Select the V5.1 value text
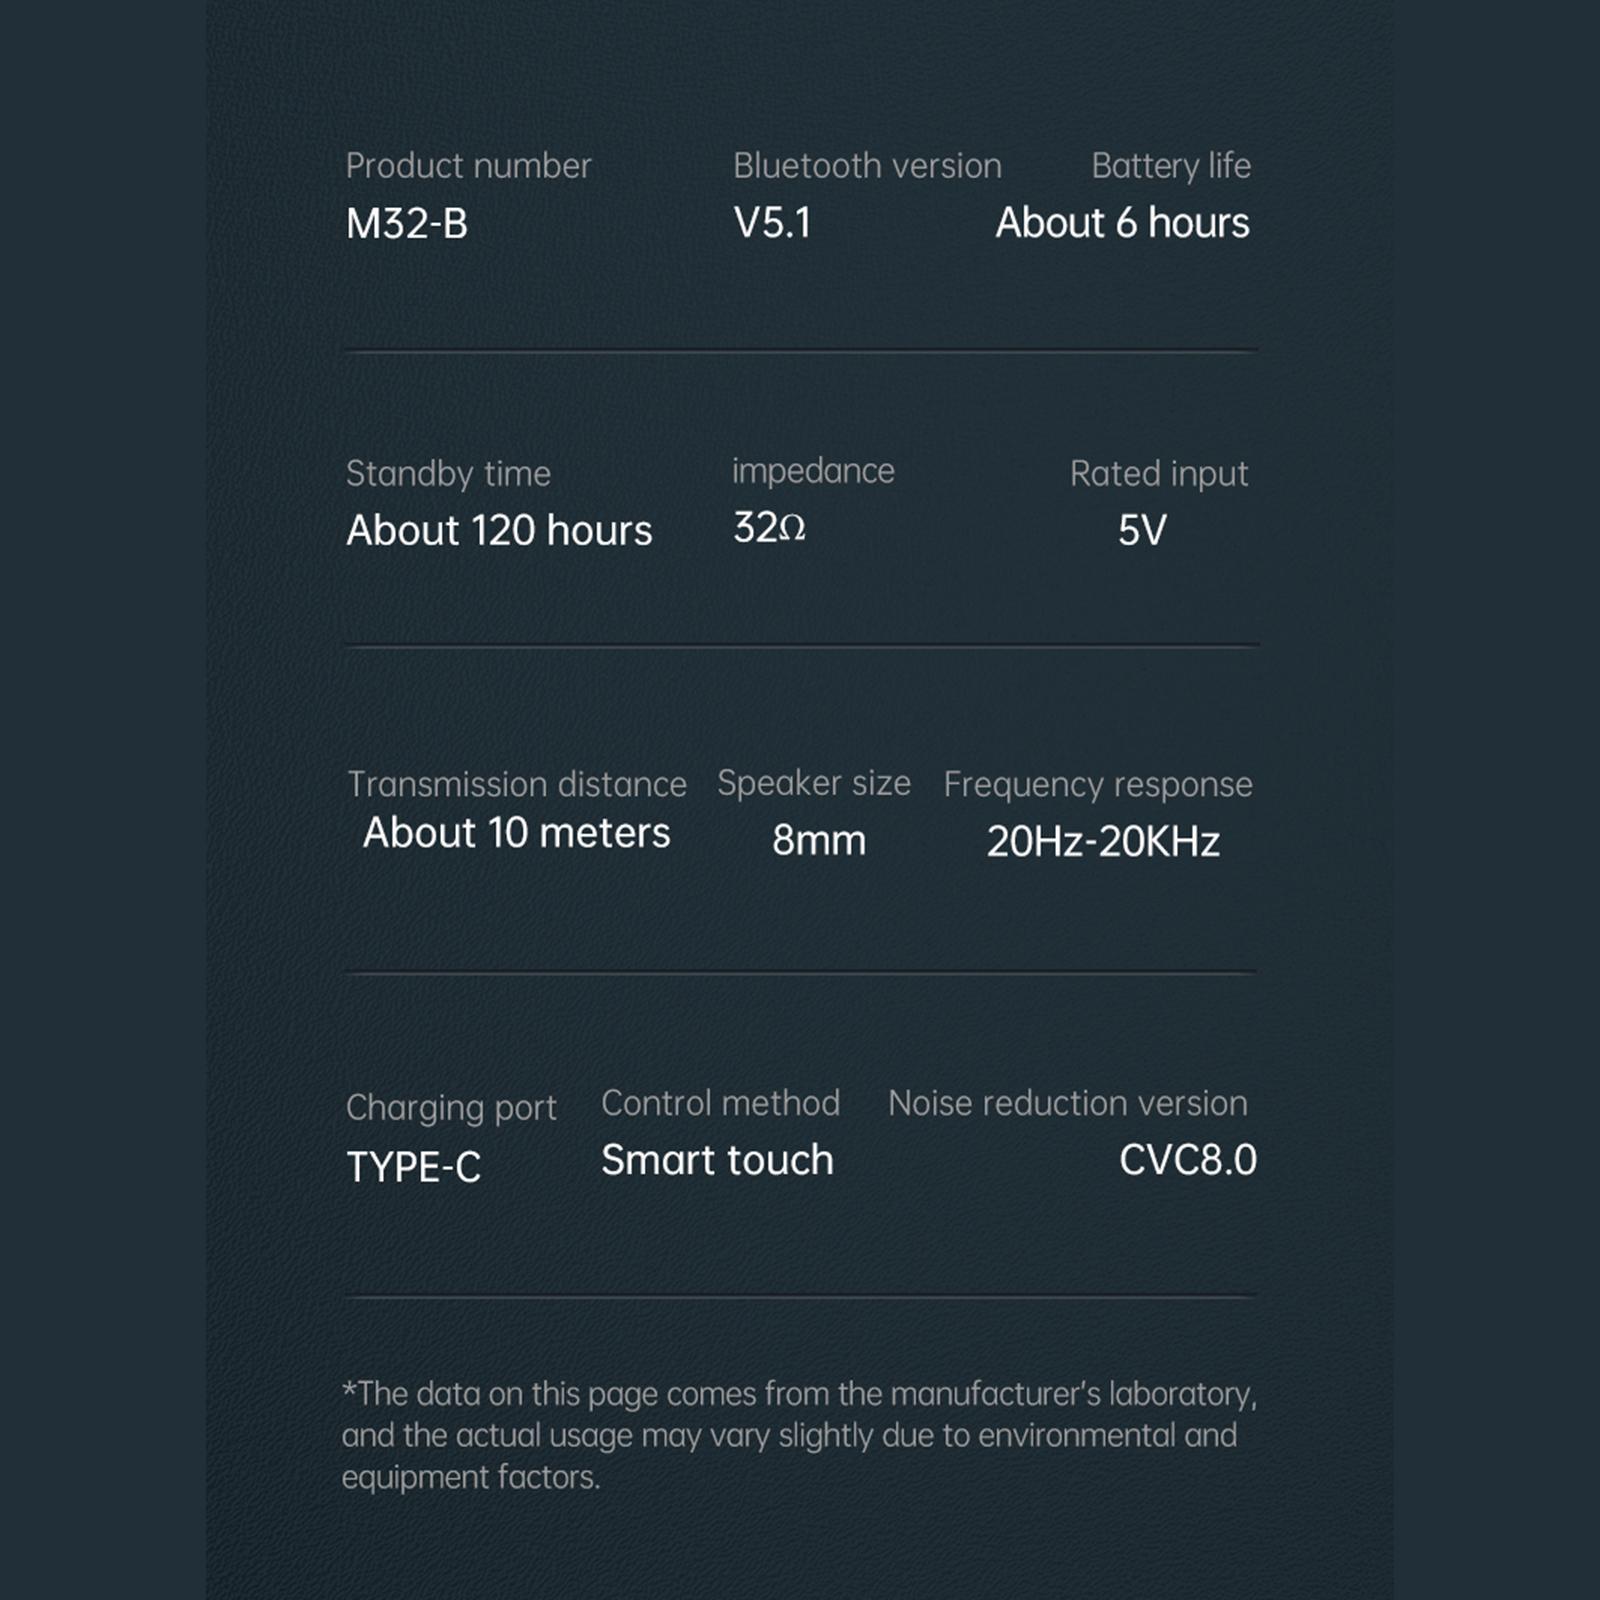The image size is (1600, 1600). tap(772, 223)
